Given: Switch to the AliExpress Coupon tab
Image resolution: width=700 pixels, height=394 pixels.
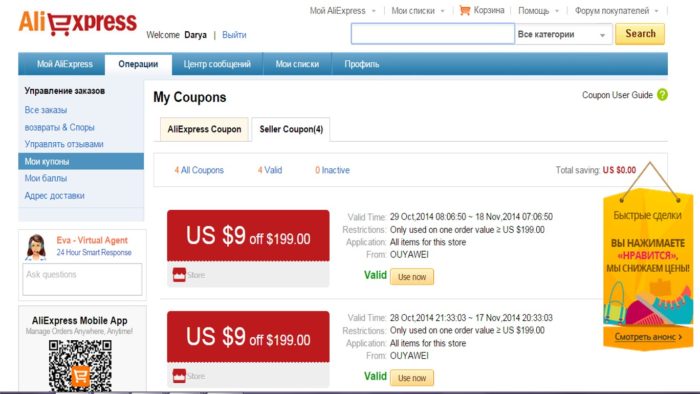Looking at the screenshot, I should click(204, 129).
